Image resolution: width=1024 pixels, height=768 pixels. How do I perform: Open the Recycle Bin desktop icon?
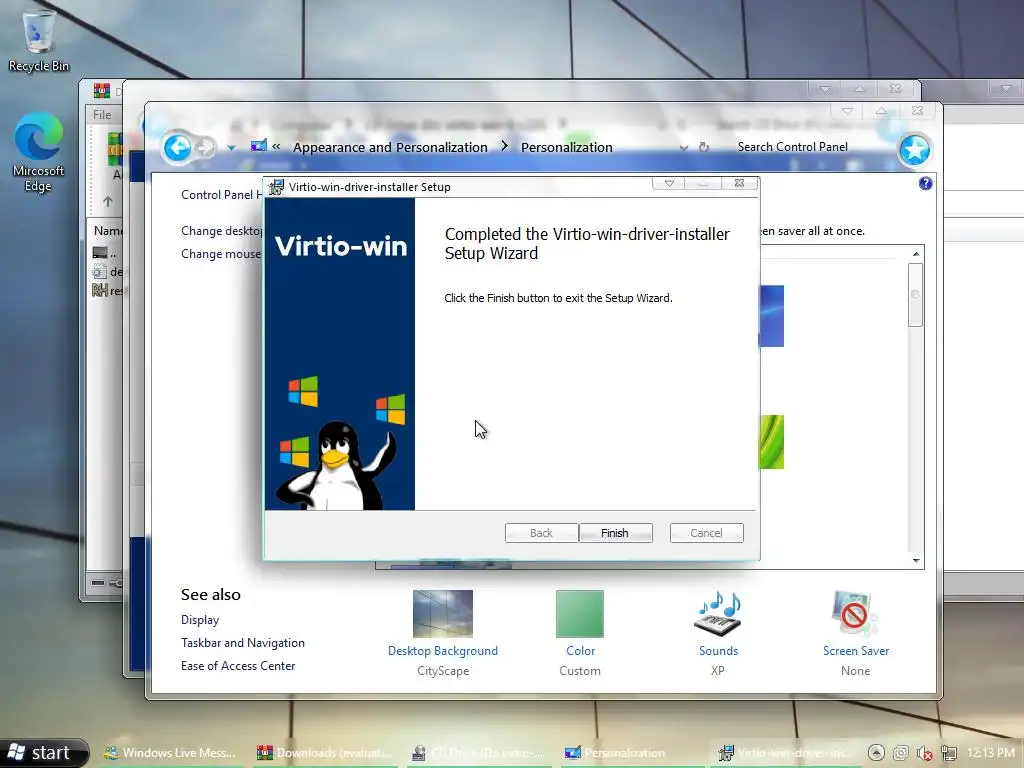coord(39,39)
